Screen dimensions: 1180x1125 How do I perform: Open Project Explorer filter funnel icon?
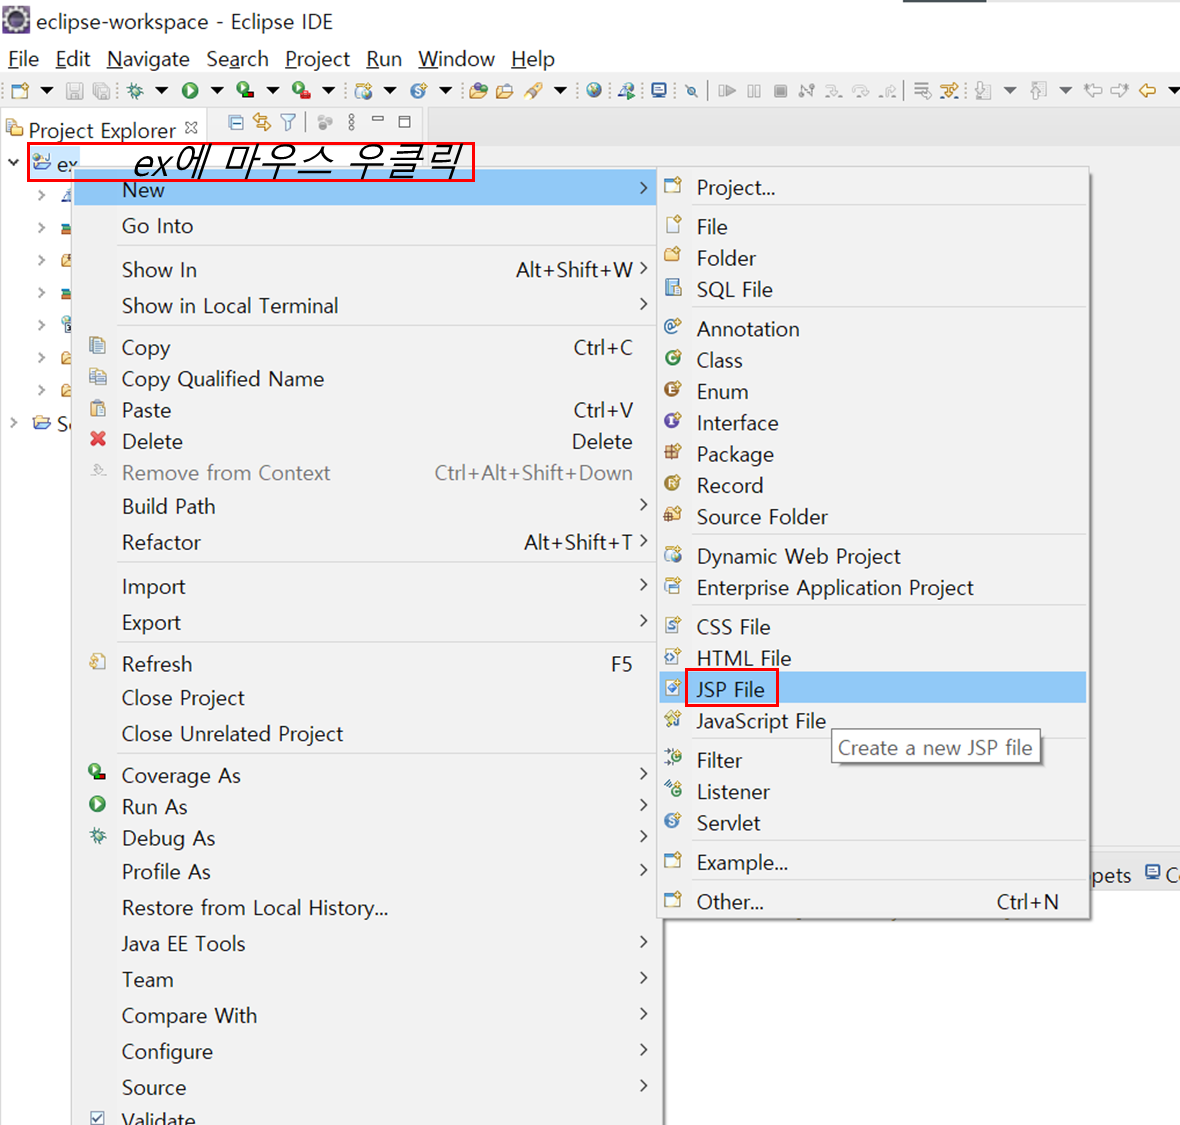pyautogui.click(x=287, y=123)
